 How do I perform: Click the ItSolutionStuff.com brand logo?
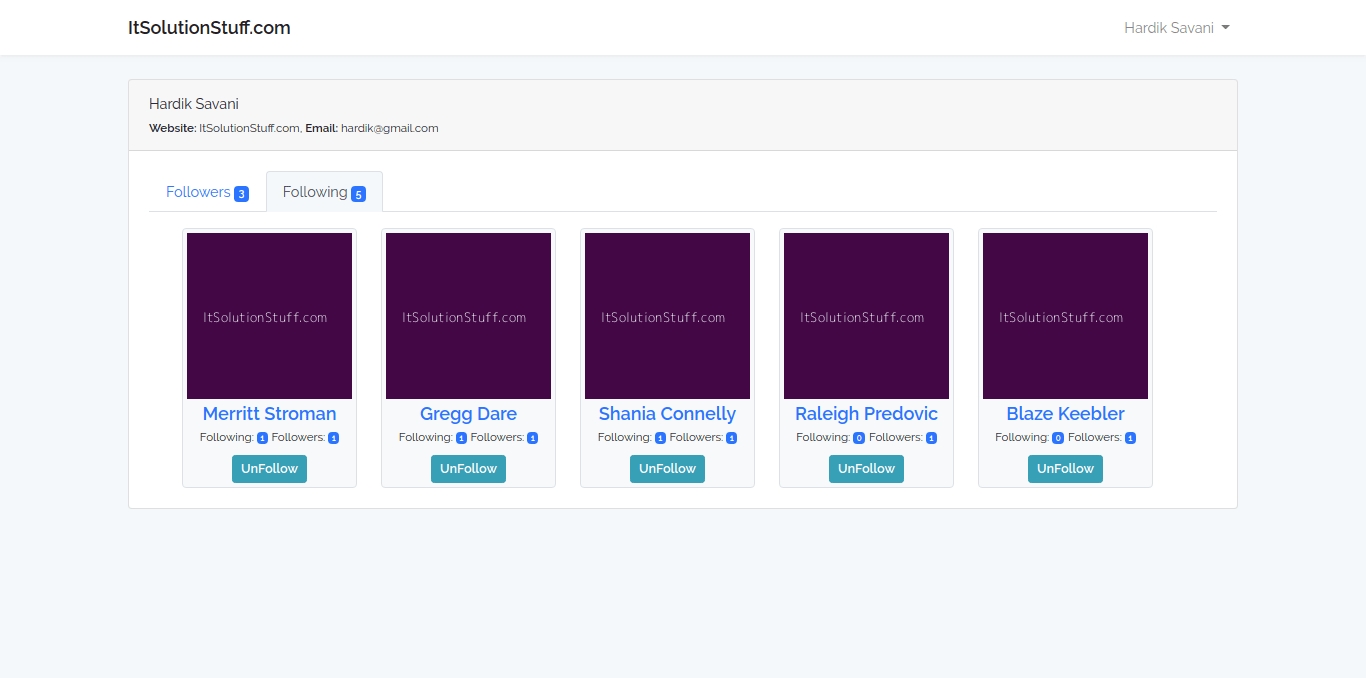209,28
